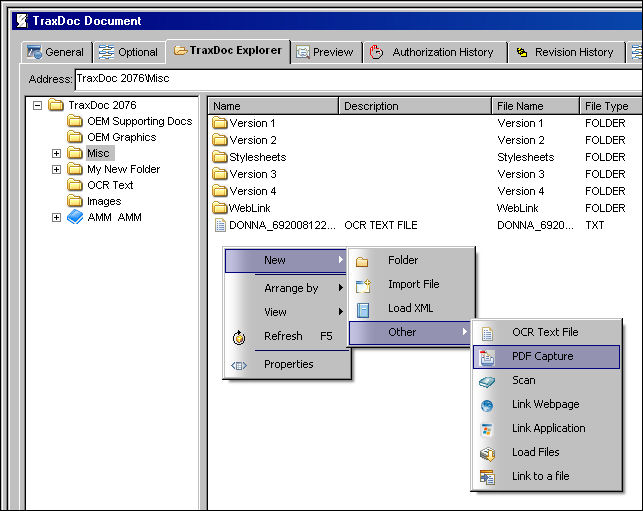The width and height of the screenshot is (643, 511).
Task: Click the Stylesheets File Name cell
Action: tap(526, 157)
